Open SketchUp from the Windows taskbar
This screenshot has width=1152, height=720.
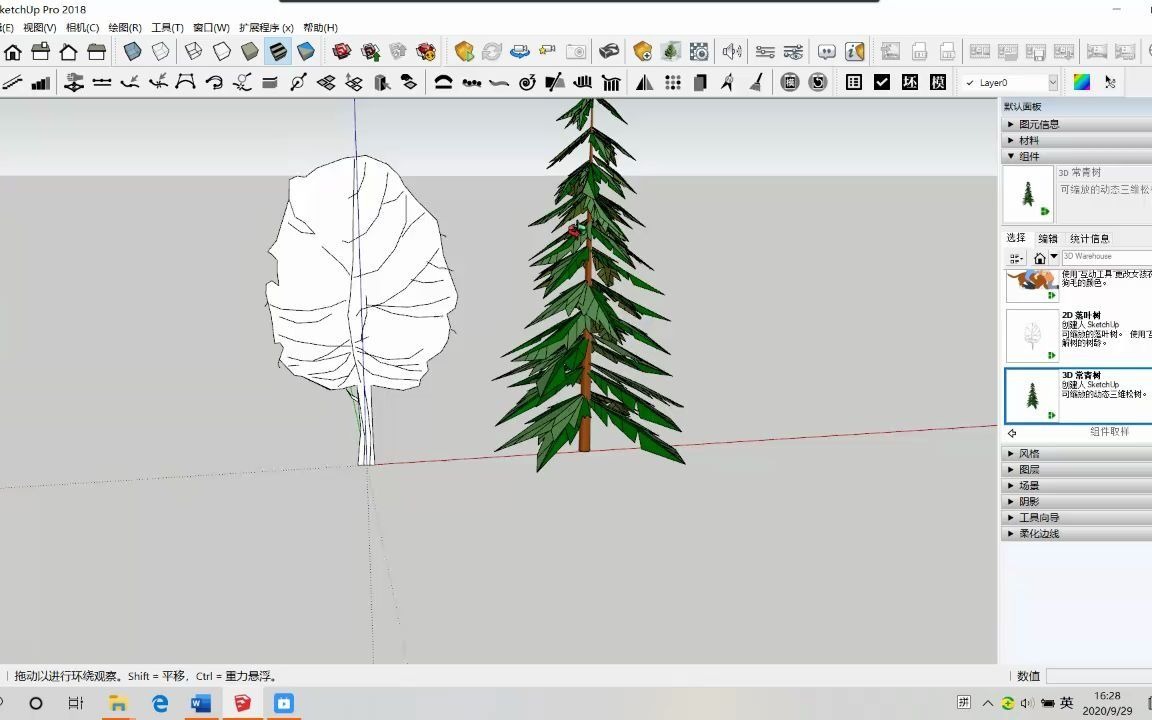tap(242, 704)
